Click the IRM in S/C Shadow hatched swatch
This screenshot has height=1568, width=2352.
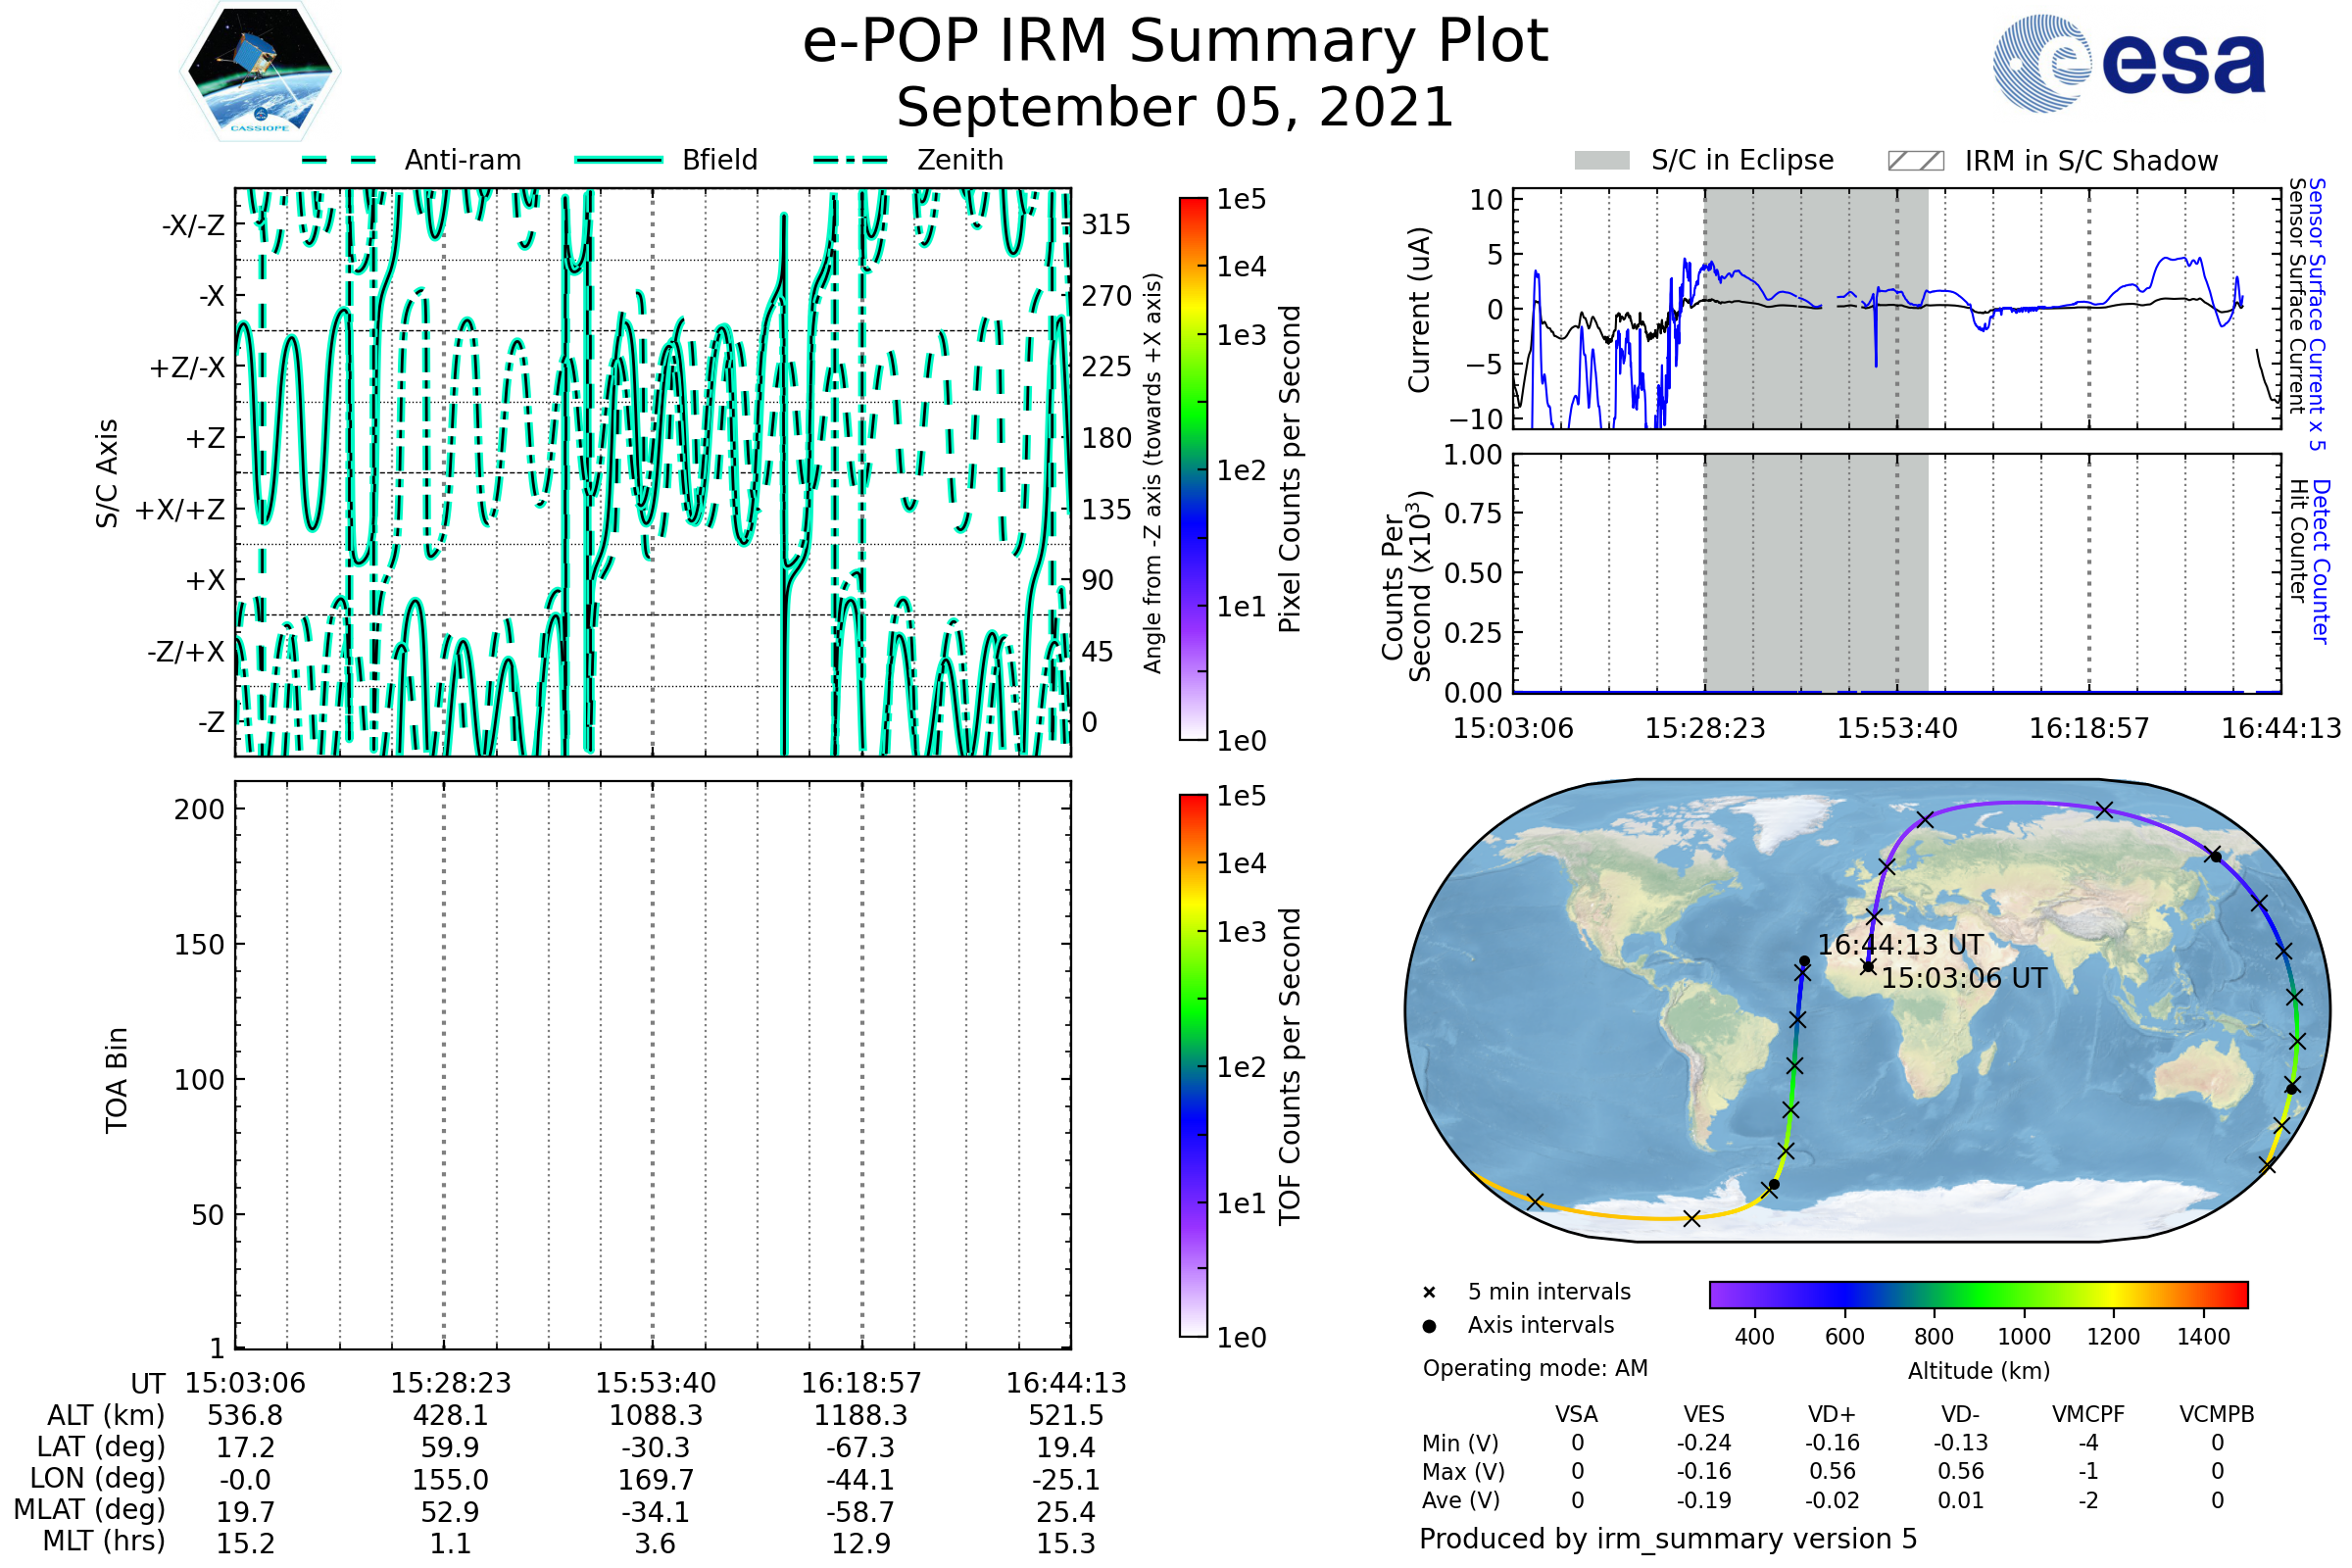1915,161
